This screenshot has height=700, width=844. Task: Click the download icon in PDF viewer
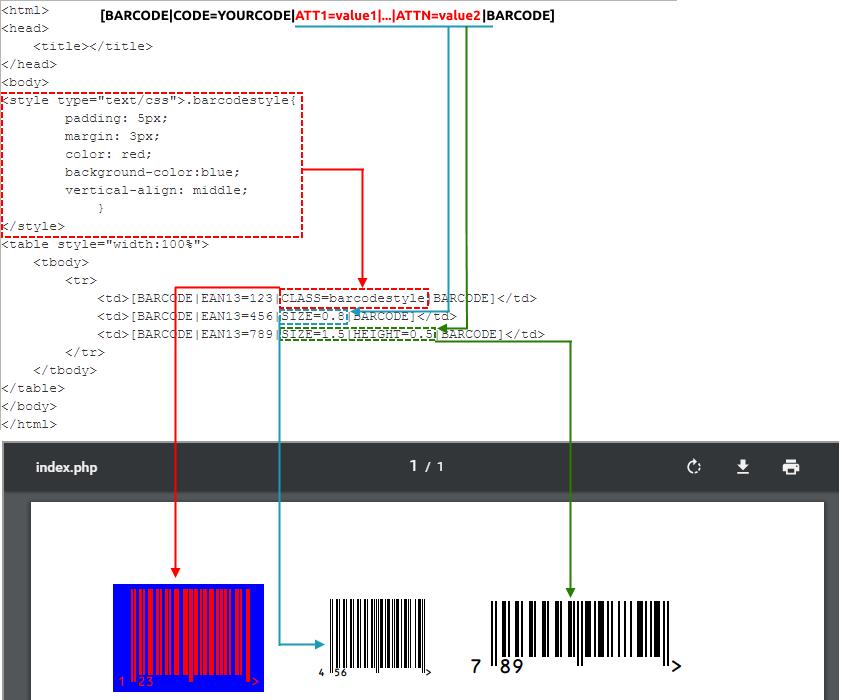click(x=743, y=467)
